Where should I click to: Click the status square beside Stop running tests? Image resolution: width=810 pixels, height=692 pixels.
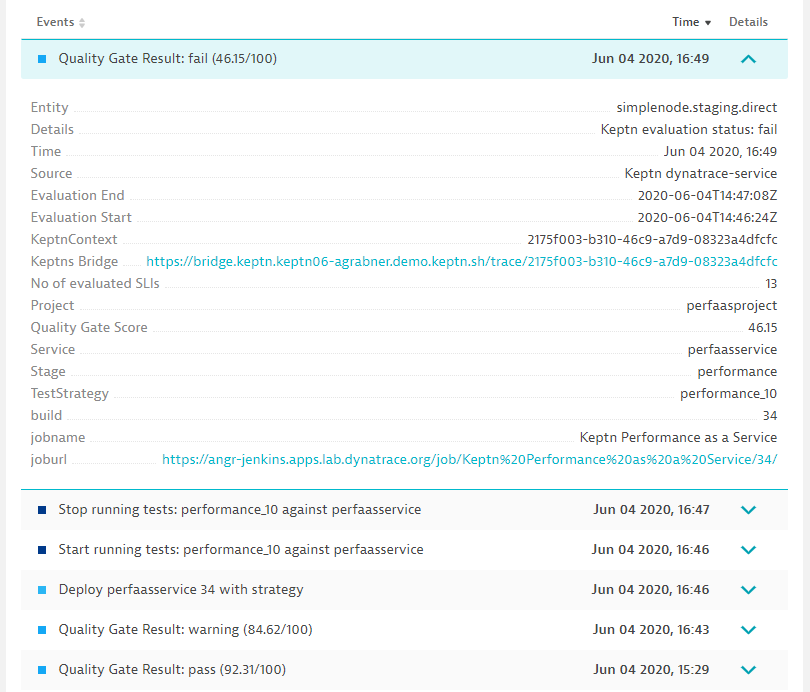point(40,510)
